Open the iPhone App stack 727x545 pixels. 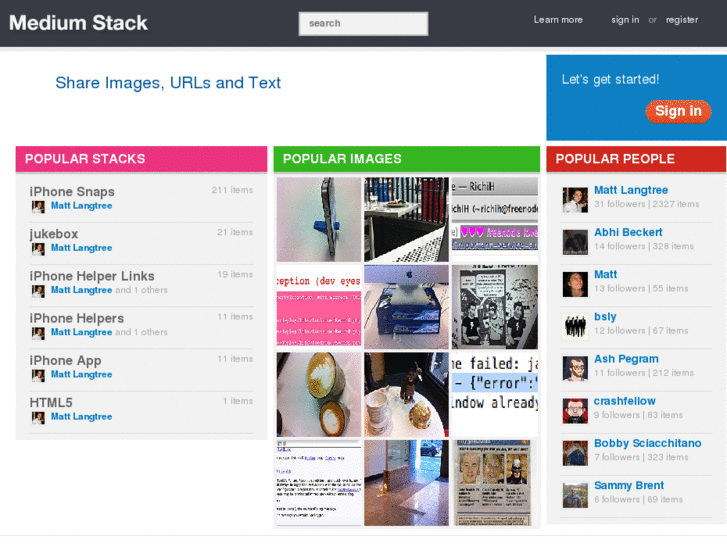(65, 360)
